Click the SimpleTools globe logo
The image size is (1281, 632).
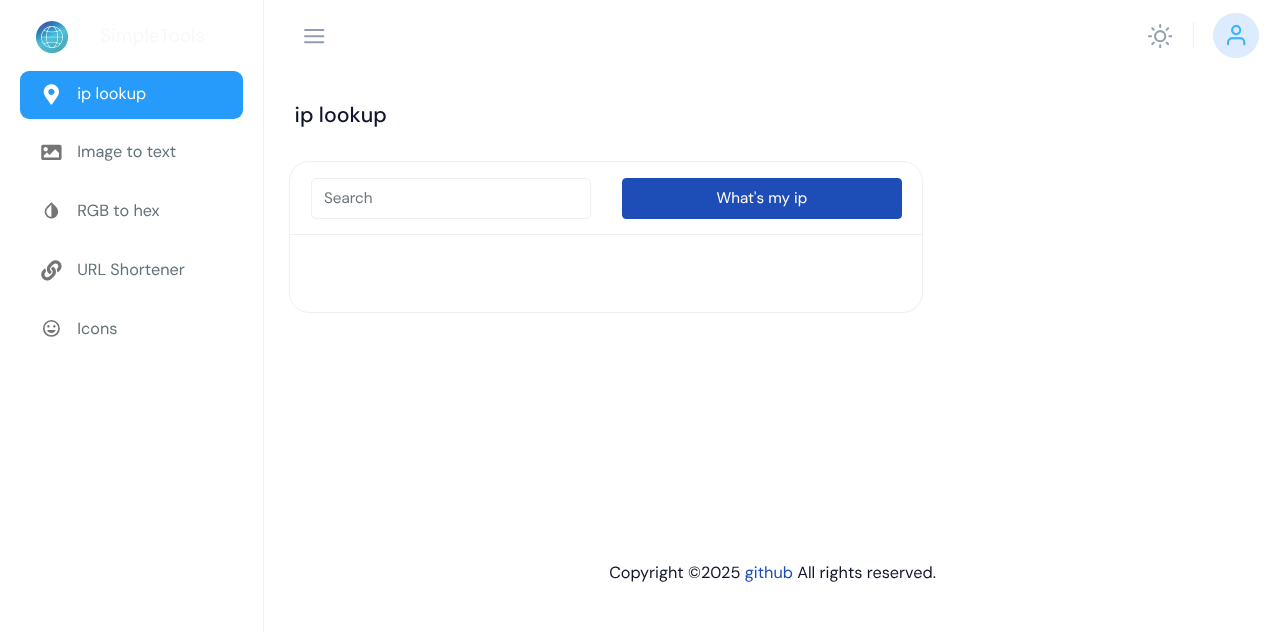pos(52,37)
